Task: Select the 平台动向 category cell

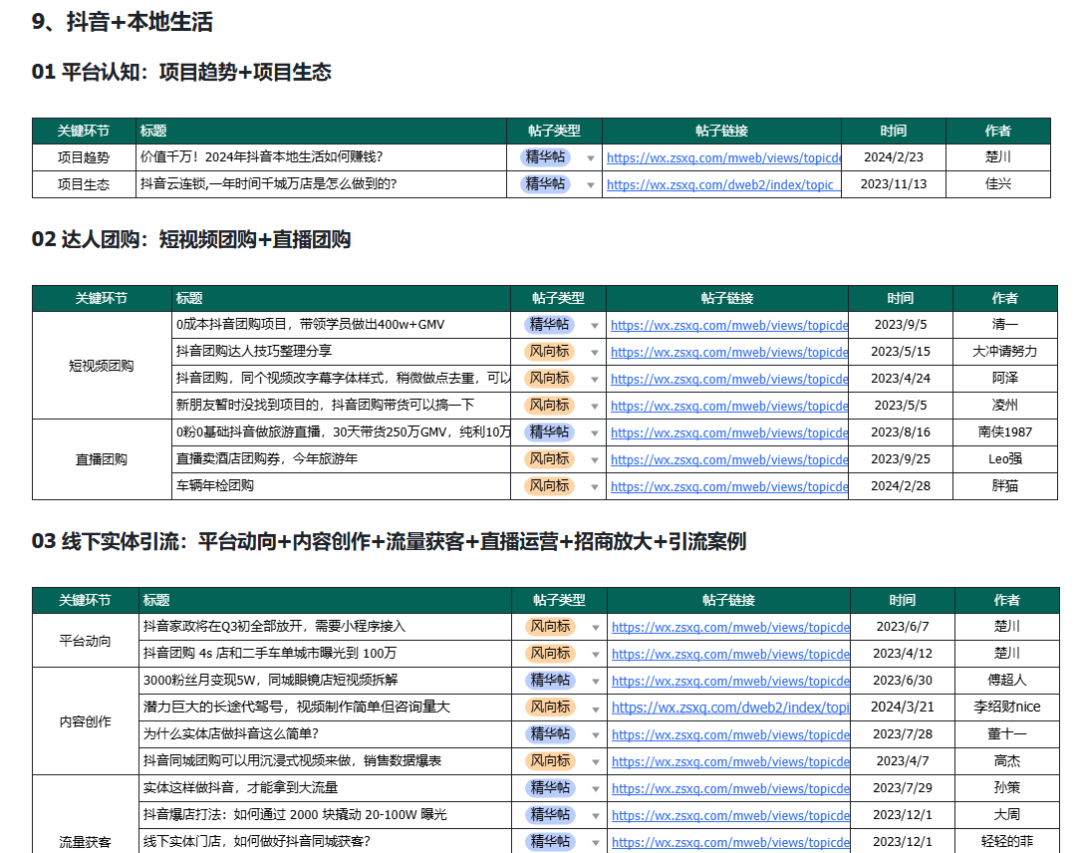Action: (x=85, y=641)
